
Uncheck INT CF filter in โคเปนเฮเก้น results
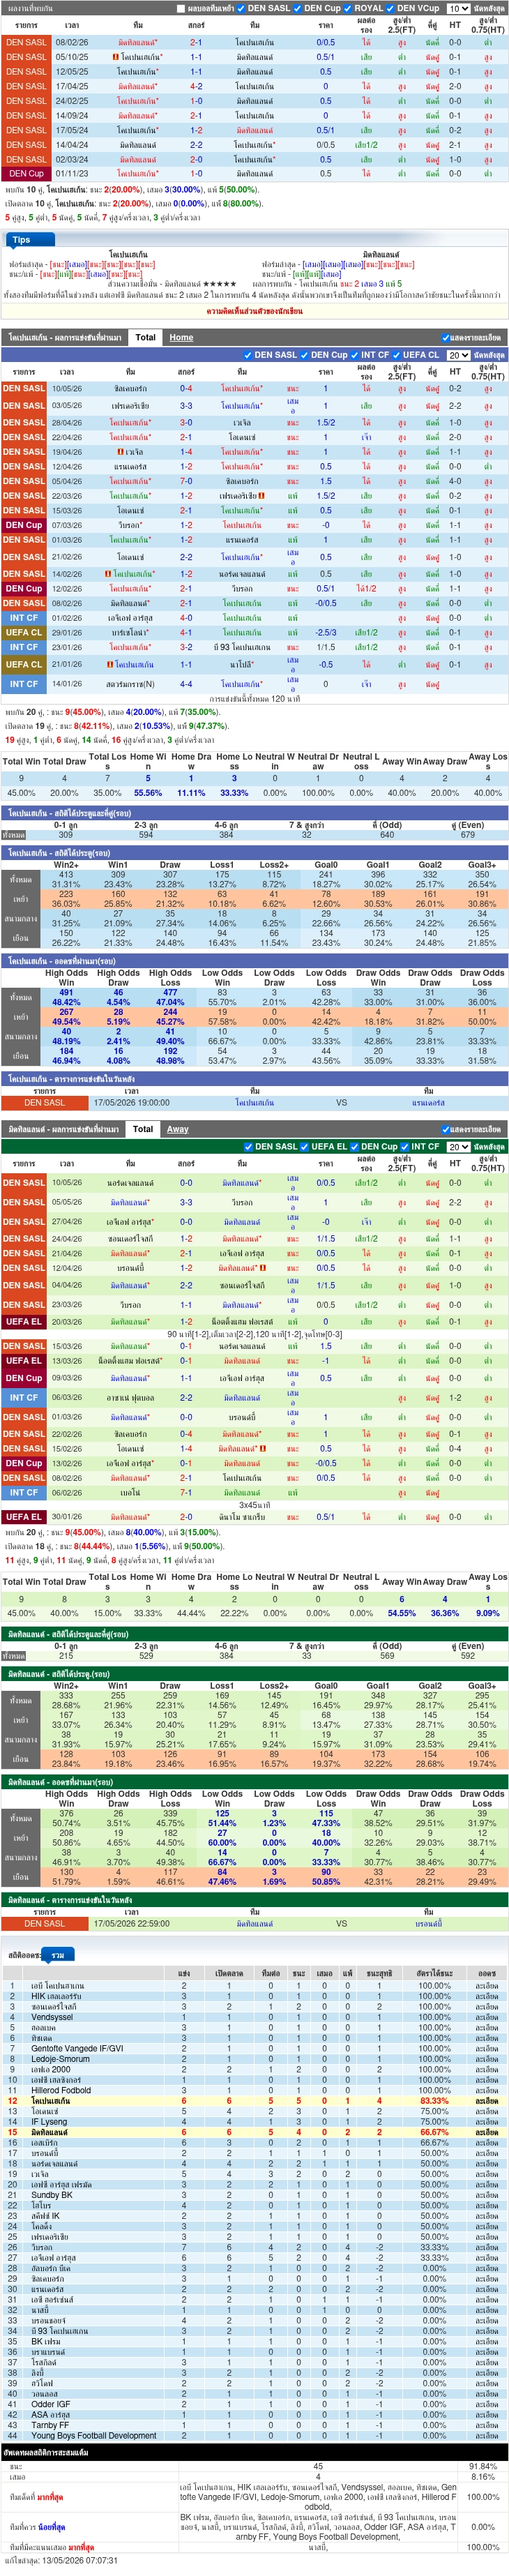point(355,355)
